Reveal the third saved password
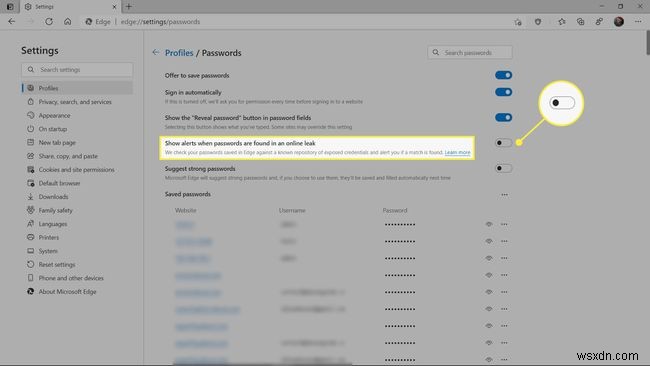This screenshot has width=650, height=366. tap(489, 258)
